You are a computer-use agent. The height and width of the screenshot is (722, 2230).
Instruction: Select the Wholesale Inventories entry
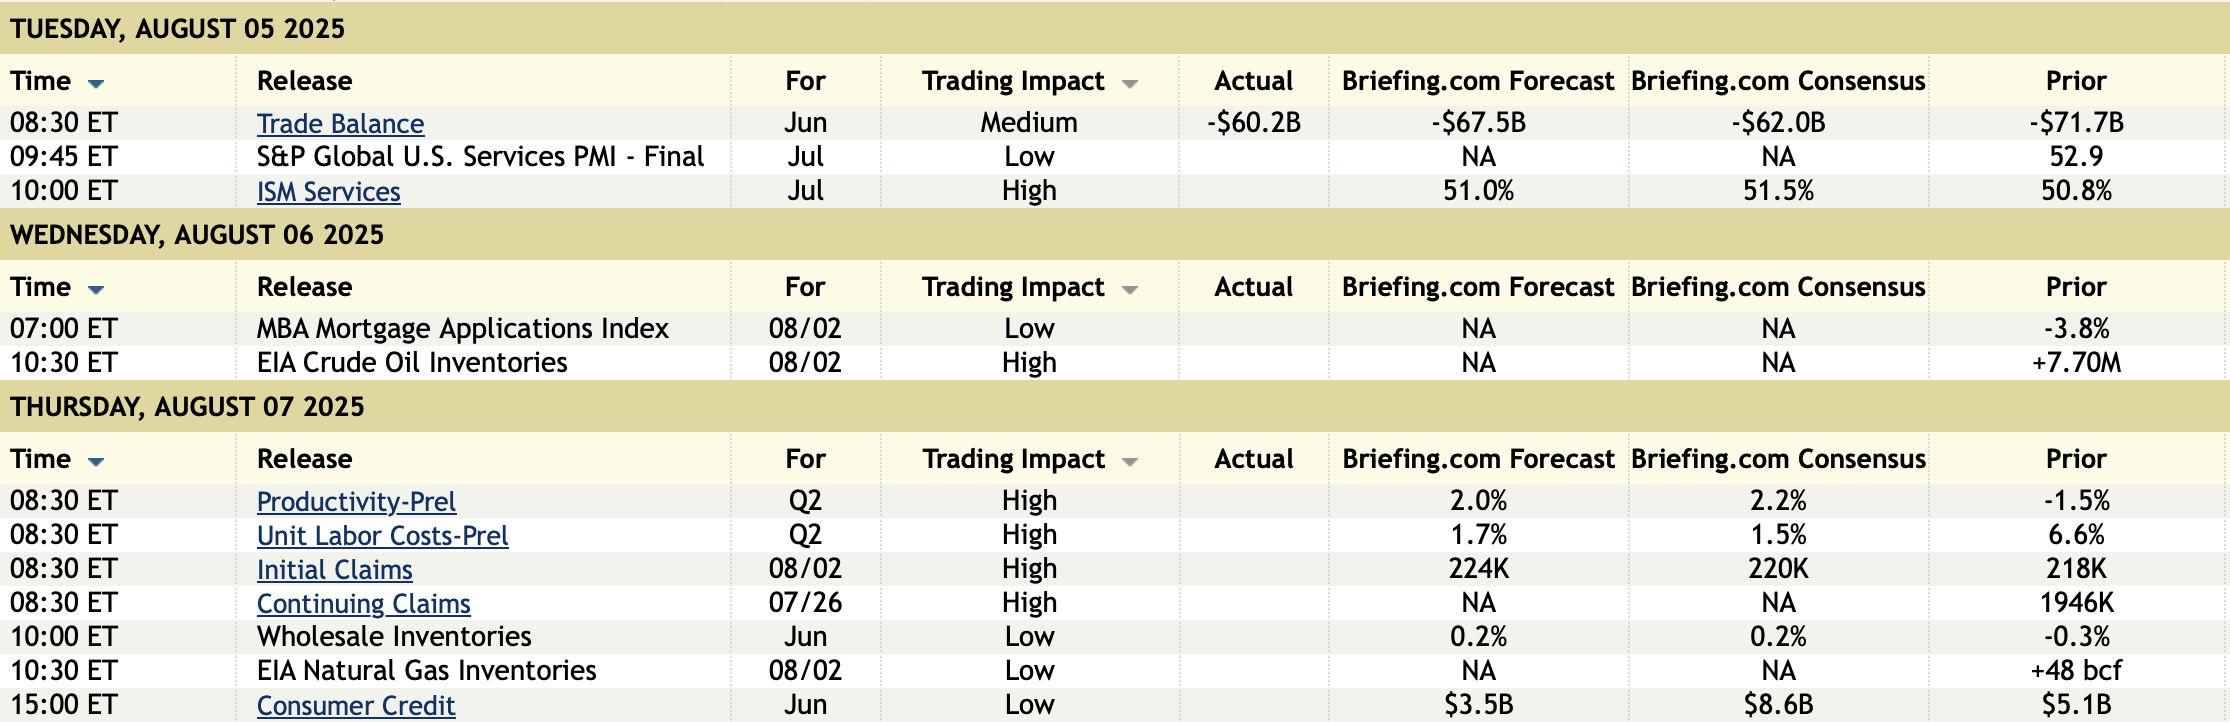pos(394,637)
